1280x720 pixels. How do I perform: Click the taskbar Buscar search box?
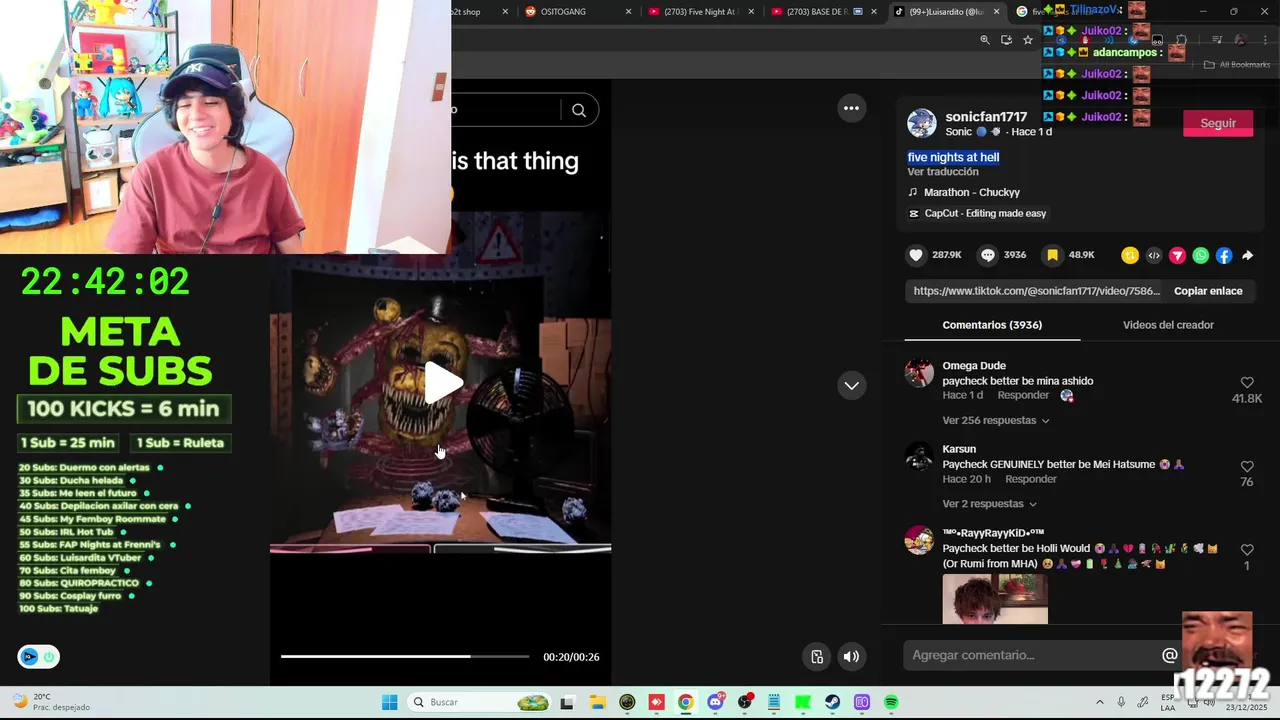(479, 702)
